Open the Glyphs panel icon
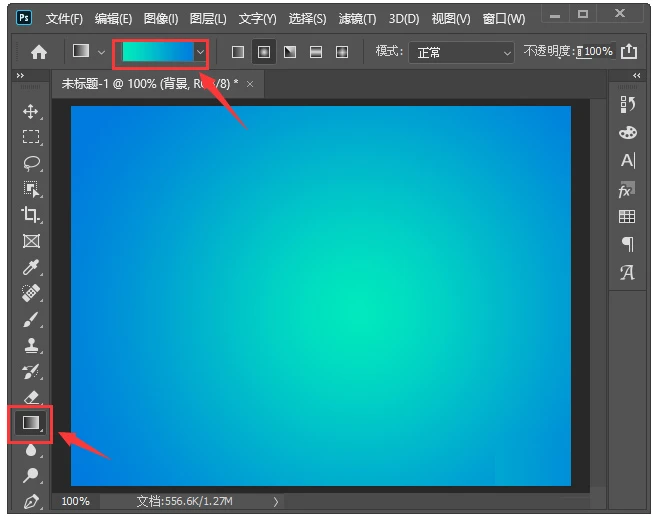The image size is (653, 521). click(x=627, y=272)
